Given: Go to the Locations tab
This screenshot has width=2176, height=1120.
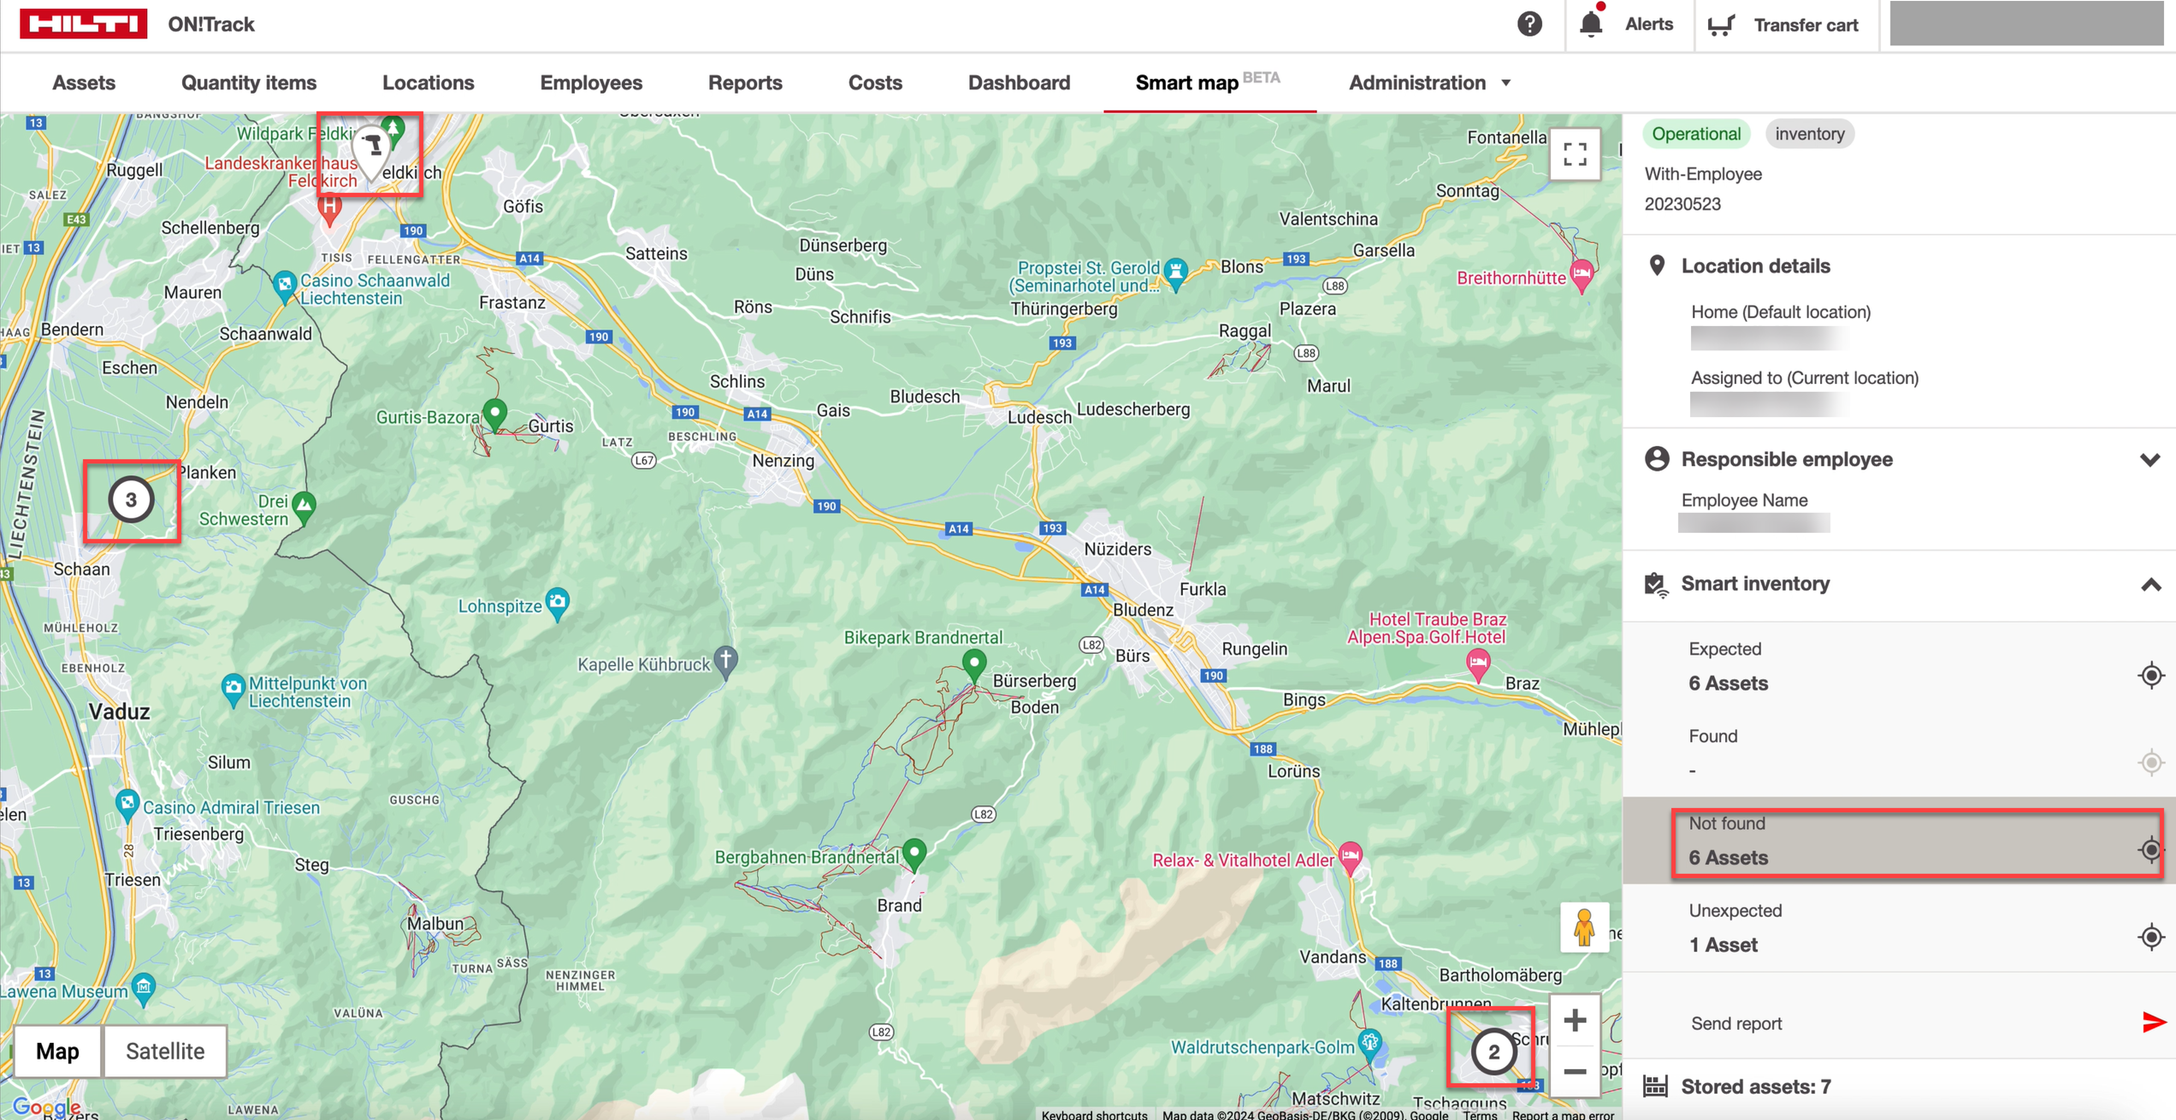Looking at the screenshot, I should 428,83.
